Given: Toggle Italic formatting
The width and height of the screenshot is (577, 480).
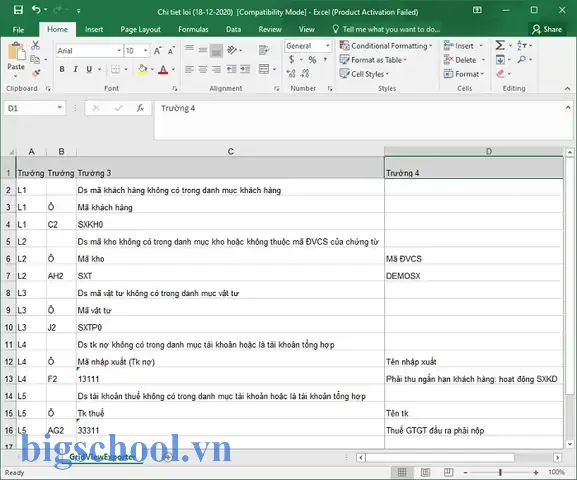Looking at the screenshot, I should (75, 69).
